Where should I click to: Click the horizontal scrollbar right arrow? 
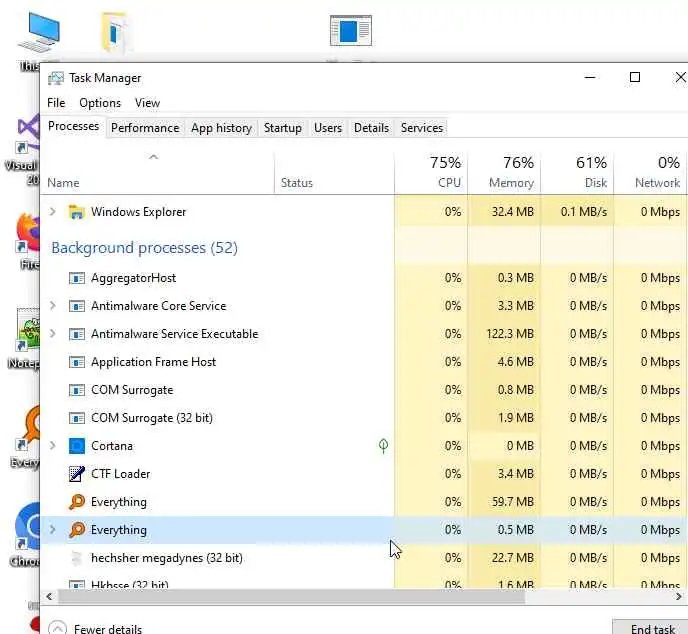(679, 597)
